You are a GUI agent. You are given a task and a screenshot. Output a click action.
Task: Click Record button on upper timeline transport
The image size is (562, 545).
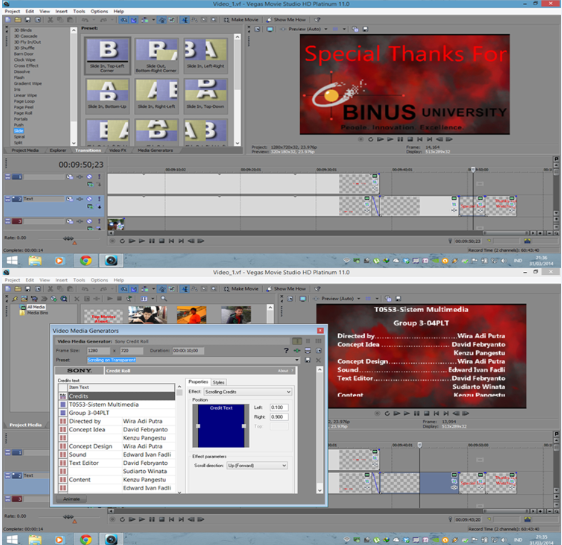click(112, 241)
